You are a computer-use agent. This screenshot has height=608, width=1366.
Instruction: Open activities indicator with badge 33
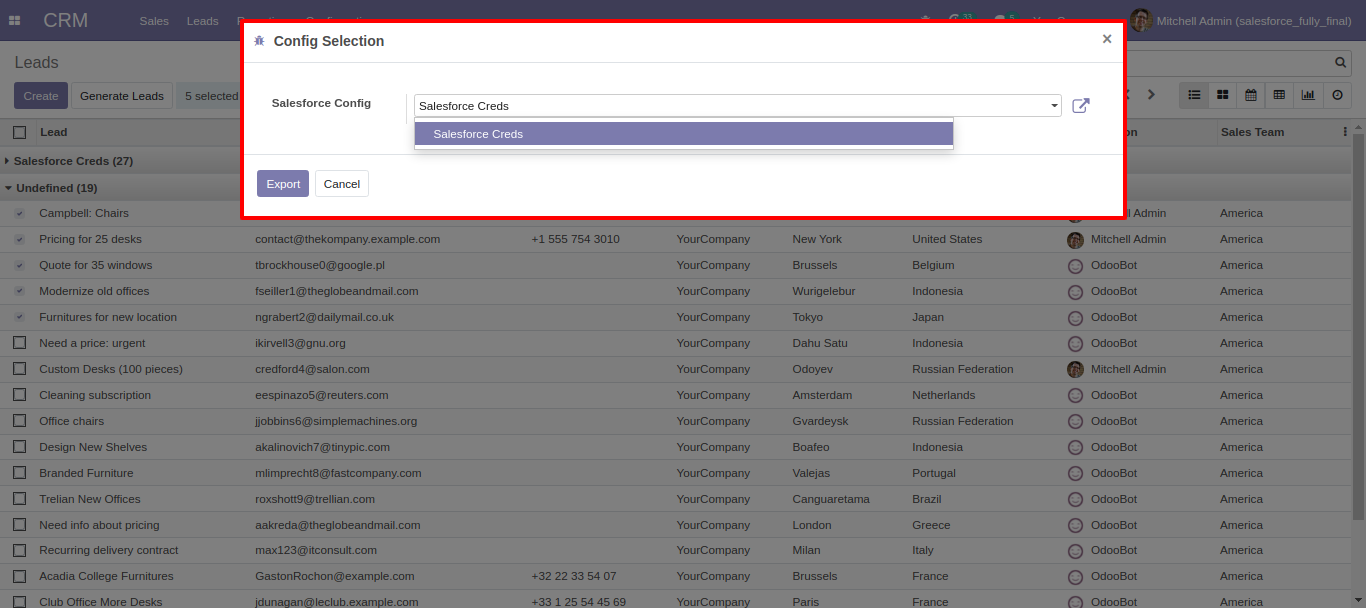(x=960, y=19)
